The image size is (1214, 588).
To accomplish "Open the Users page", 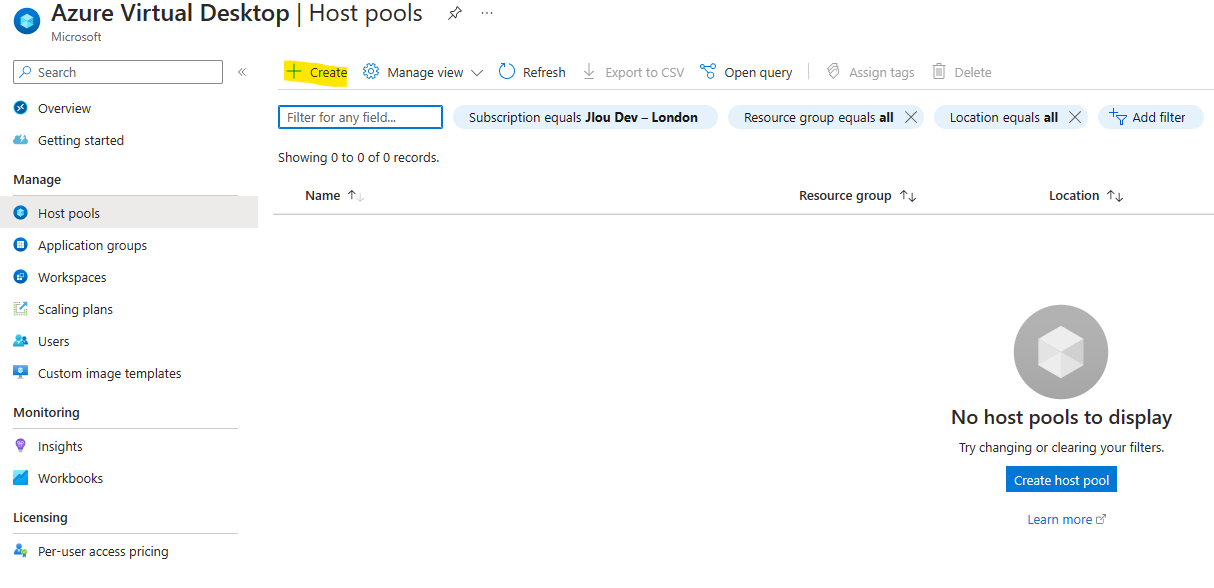I will point(54,341).
